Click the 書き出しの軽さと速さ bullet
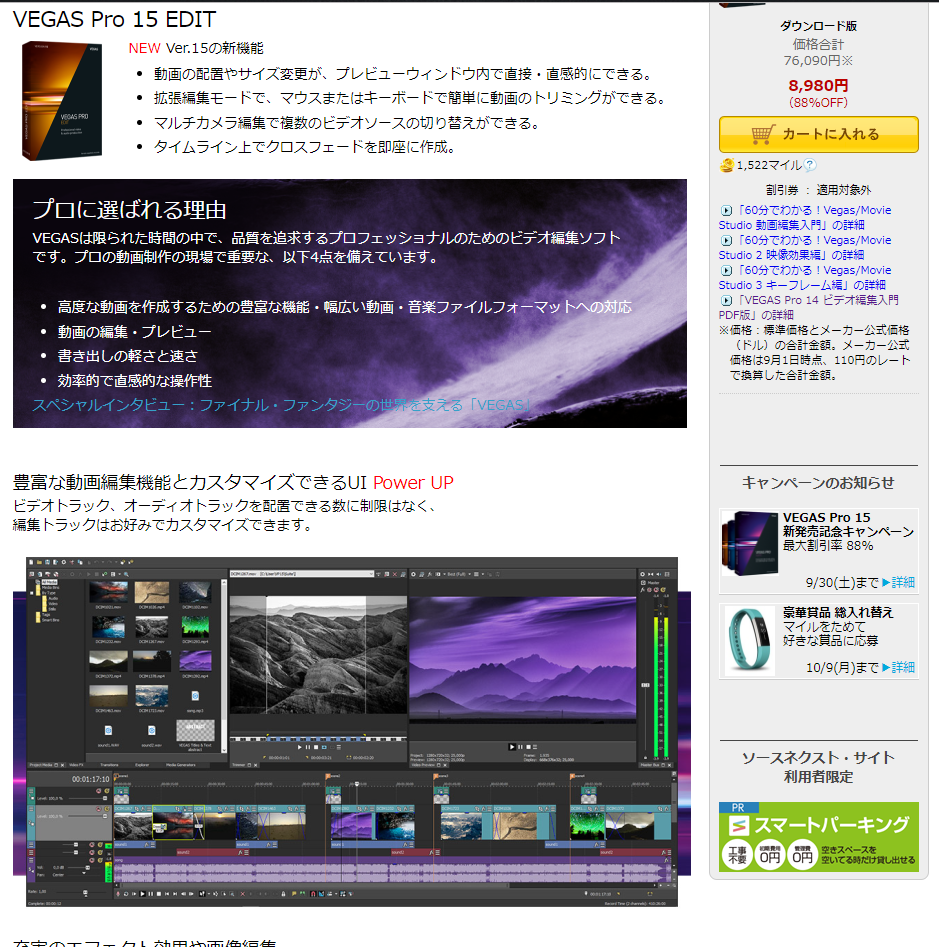The height and width of the screenshot is (947, 939). (127, 356)
